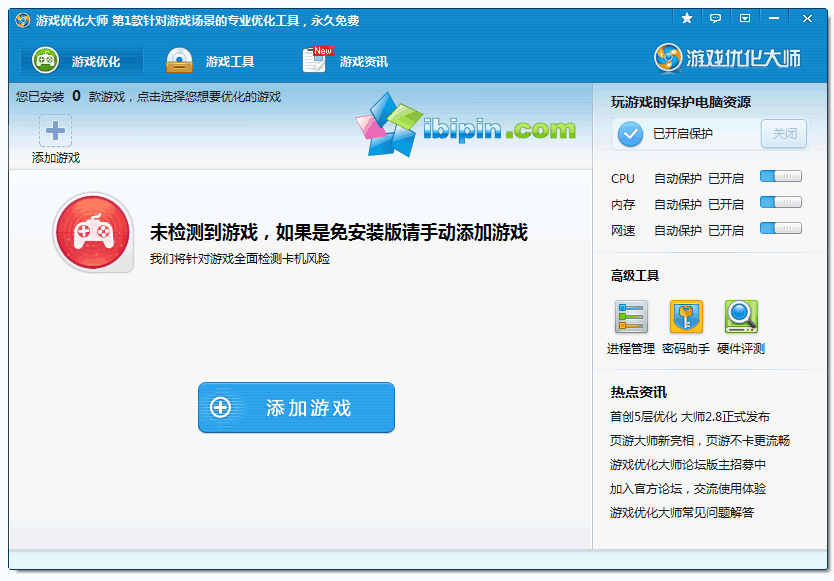834x581 pixels.
Task: Click the 玩游戏时保护电脑资源 heading
Action: coord(681,102)
